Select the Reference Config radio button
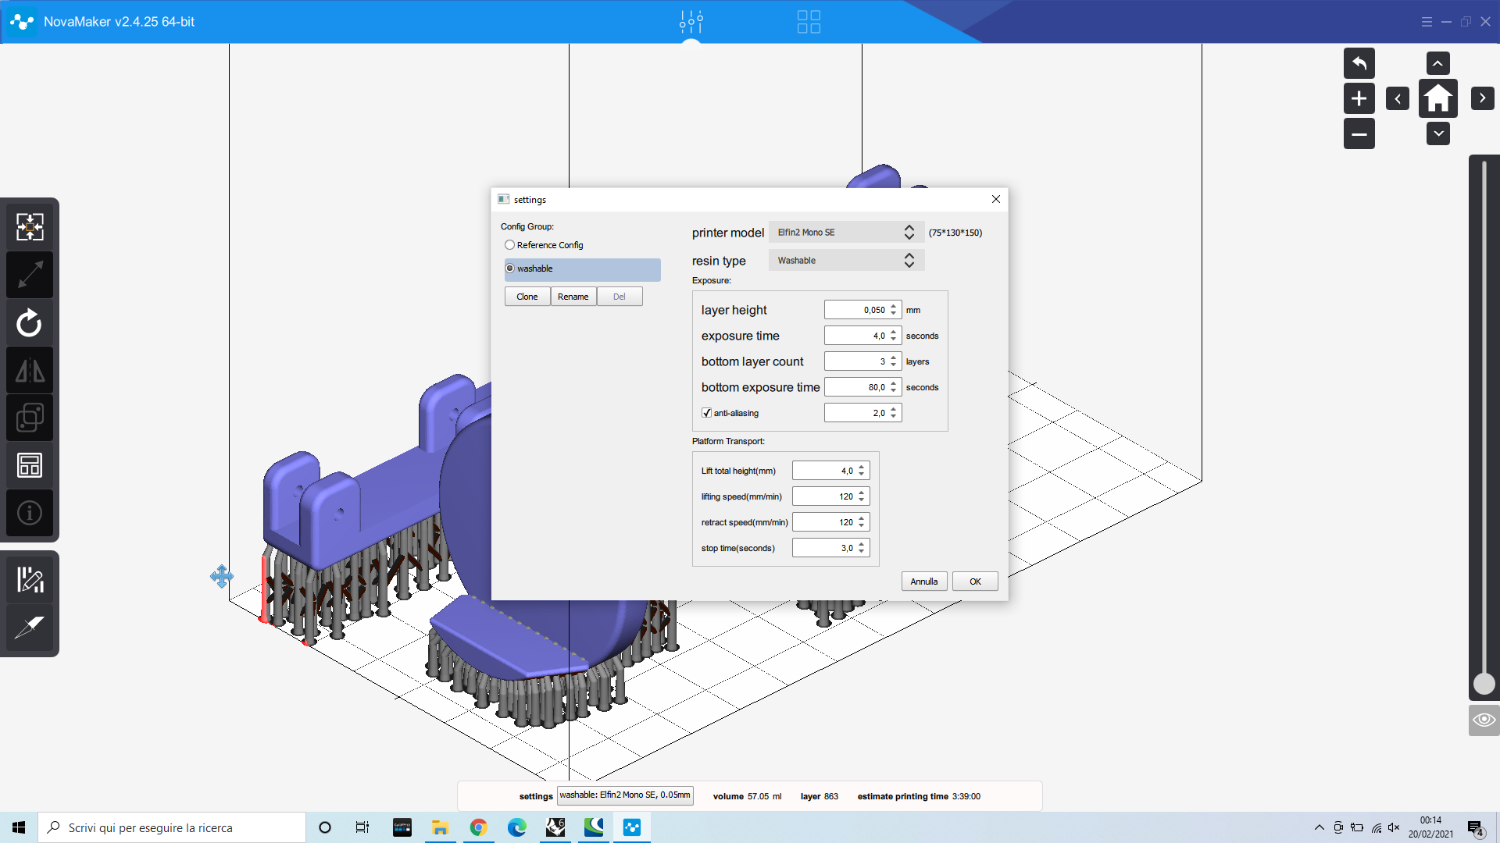The height and width of the screenshot is (843, 1500). [x=510, y=245]
